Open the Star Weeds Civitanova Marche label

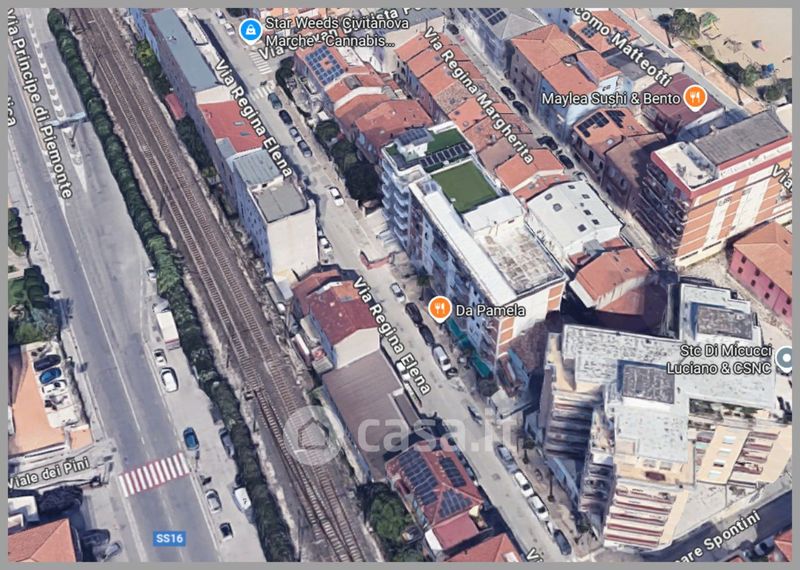click(335, 30)
